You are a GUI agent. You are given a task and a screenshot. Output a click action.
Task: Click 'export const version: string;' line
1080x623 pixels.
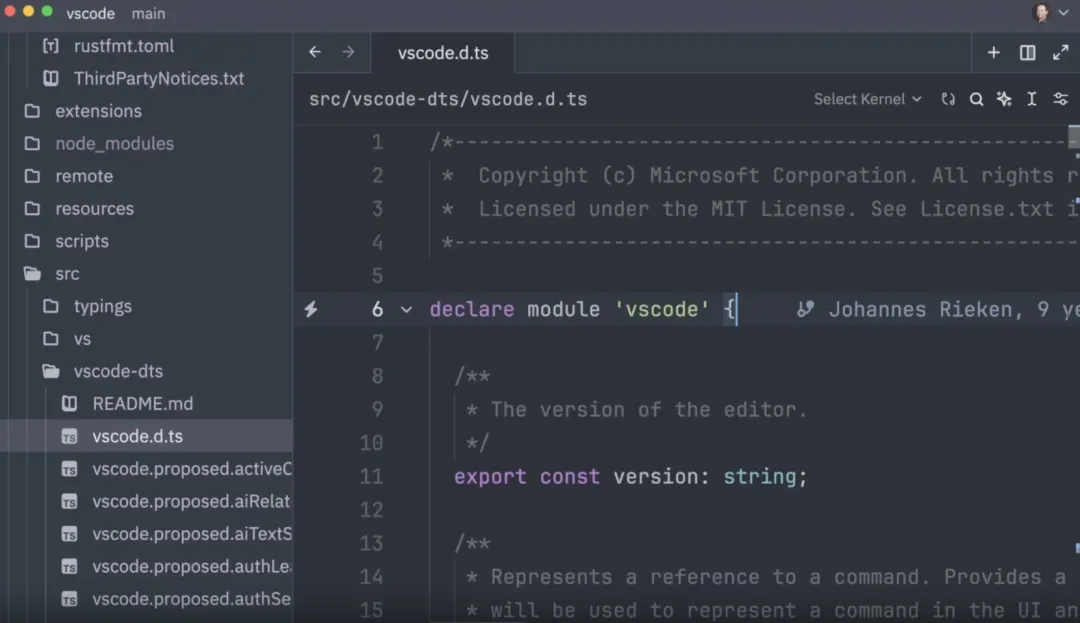pos(630,476)
